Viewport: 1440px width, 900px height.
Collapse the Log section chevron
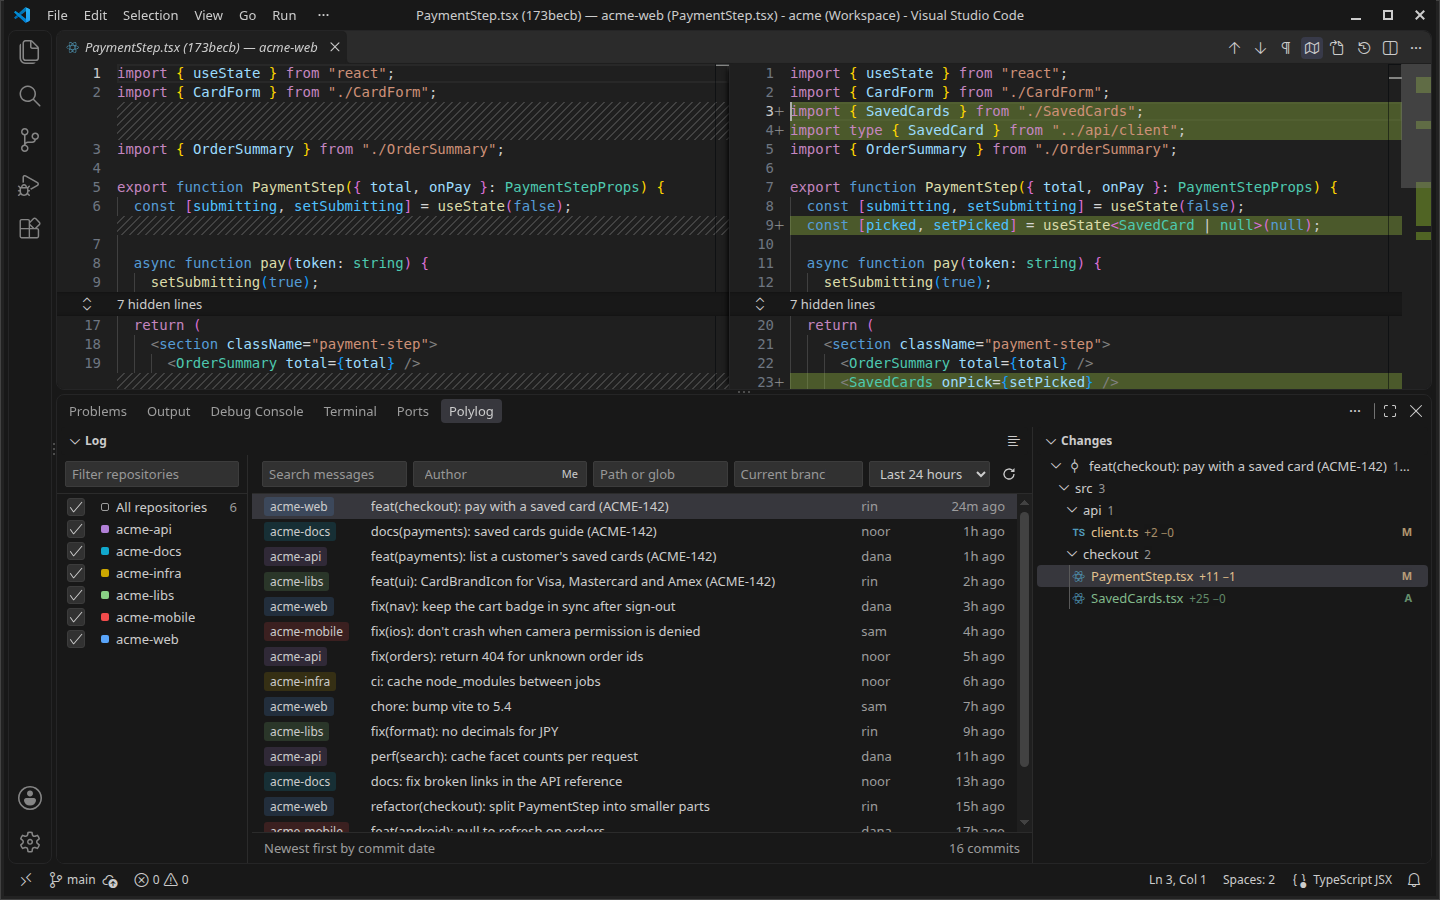[75, 441]
